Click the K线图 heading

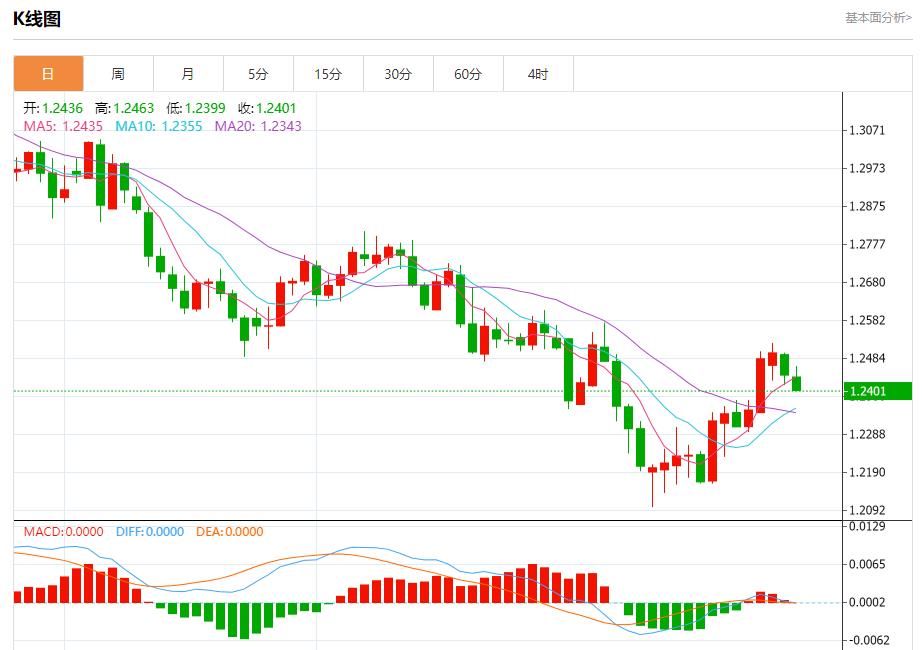(37, 19)
